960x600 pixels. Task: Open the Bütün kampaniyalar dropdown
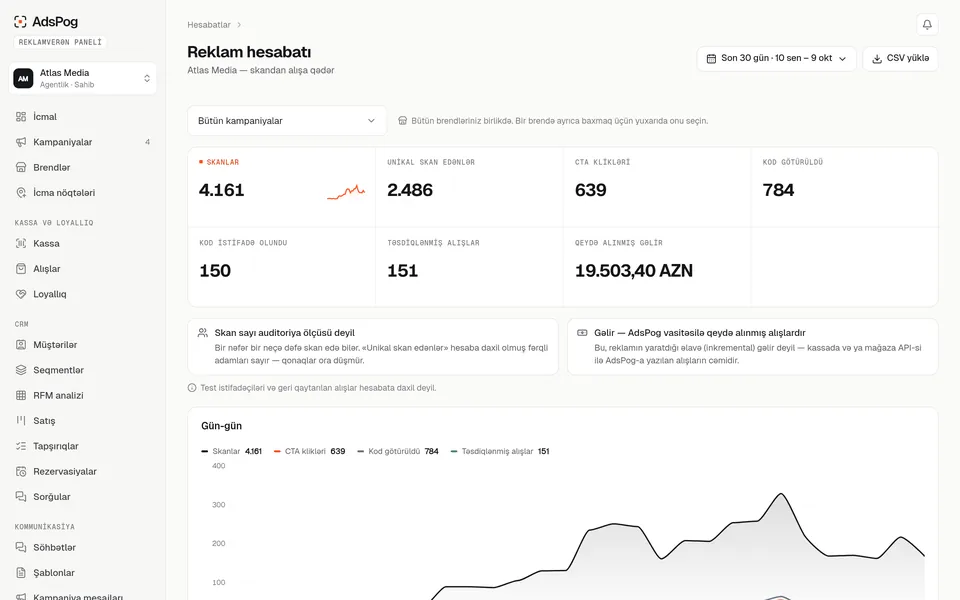[287, 121]
